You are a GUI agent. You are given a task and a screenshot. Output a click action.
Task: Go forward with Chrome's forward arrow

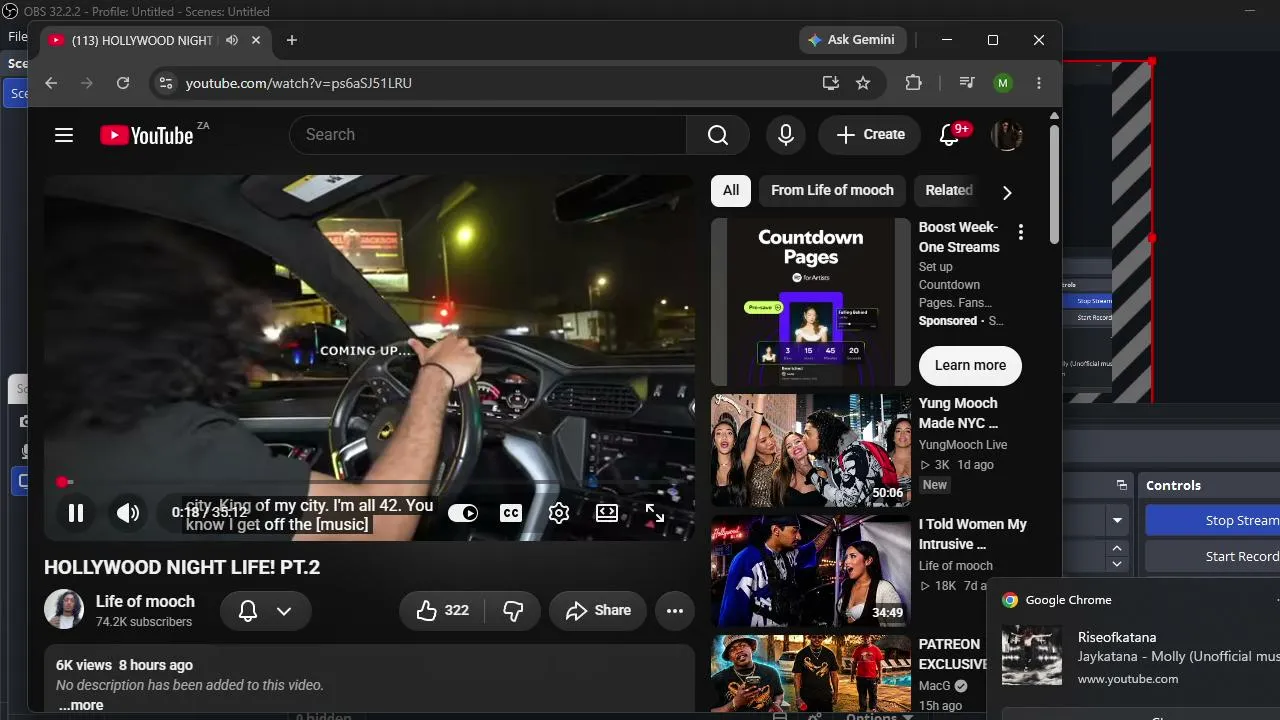tap(87, 83)
